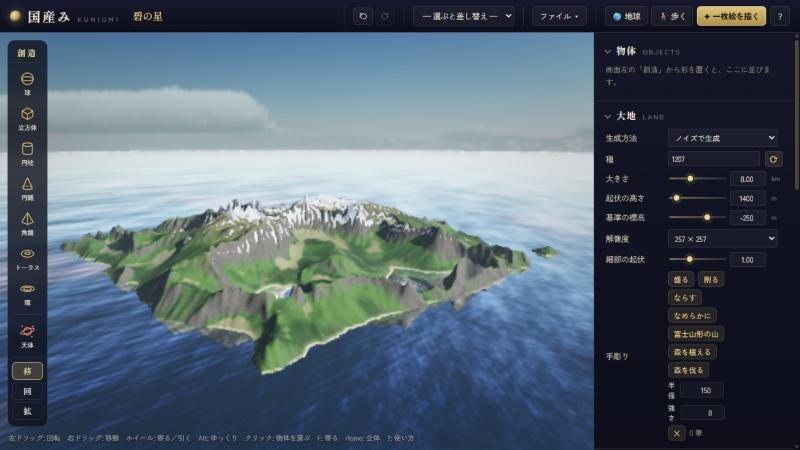Add a pyramid (角錐) shape

coord(27,223)
